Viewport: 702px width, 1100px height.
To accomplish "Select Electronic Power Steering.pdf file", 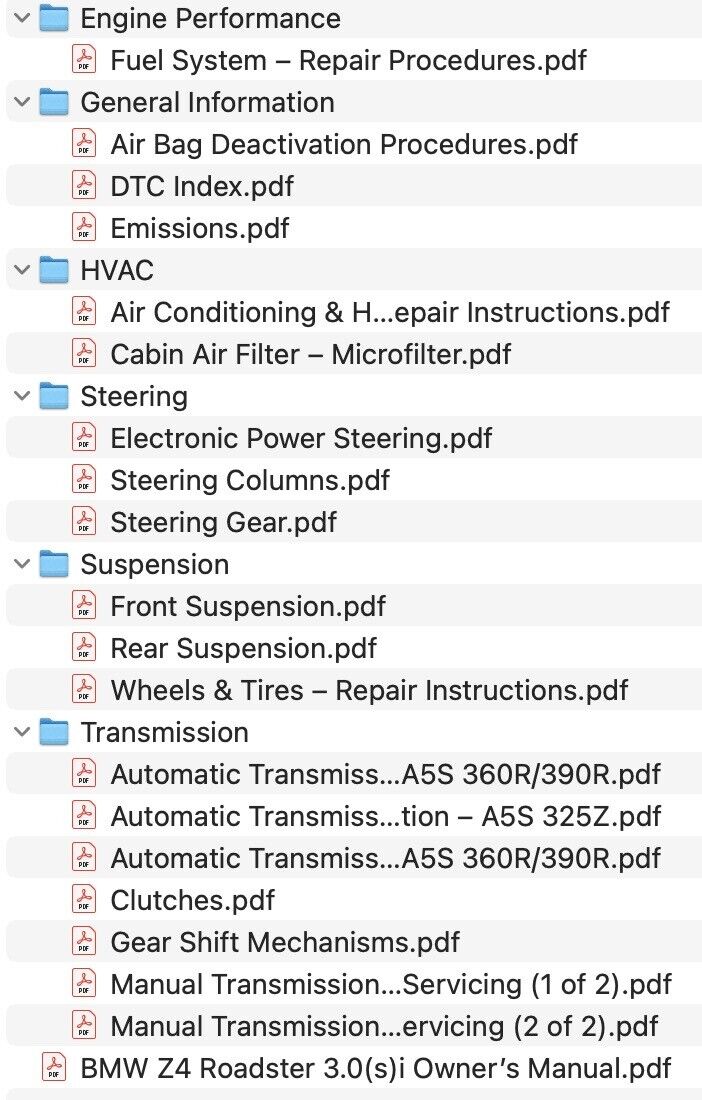I will click(x=300, y=438).
